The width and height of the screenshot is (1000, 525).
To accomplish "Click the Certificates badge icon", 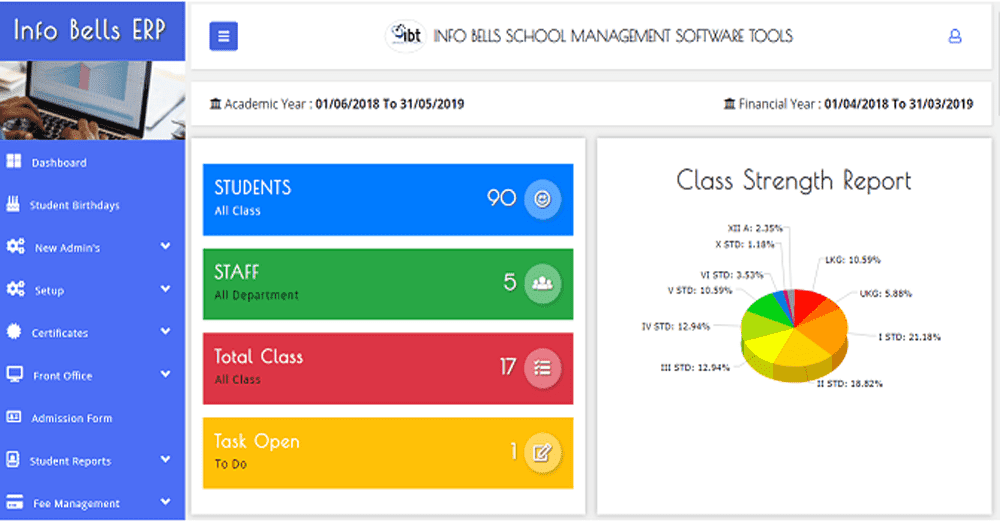I will [x=13, y=332].
